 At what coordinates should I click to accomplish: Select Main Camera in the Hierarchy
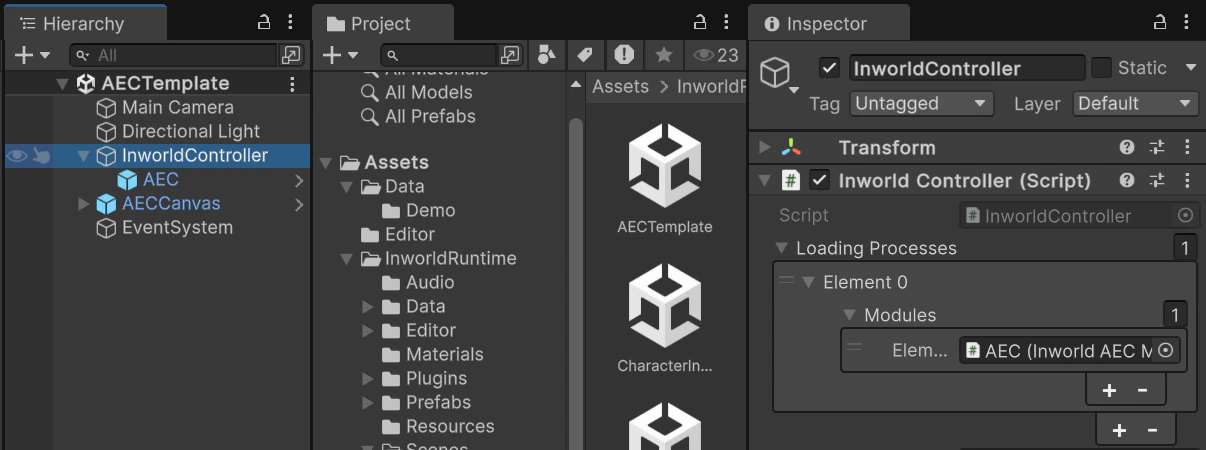(x=178, y=107)
